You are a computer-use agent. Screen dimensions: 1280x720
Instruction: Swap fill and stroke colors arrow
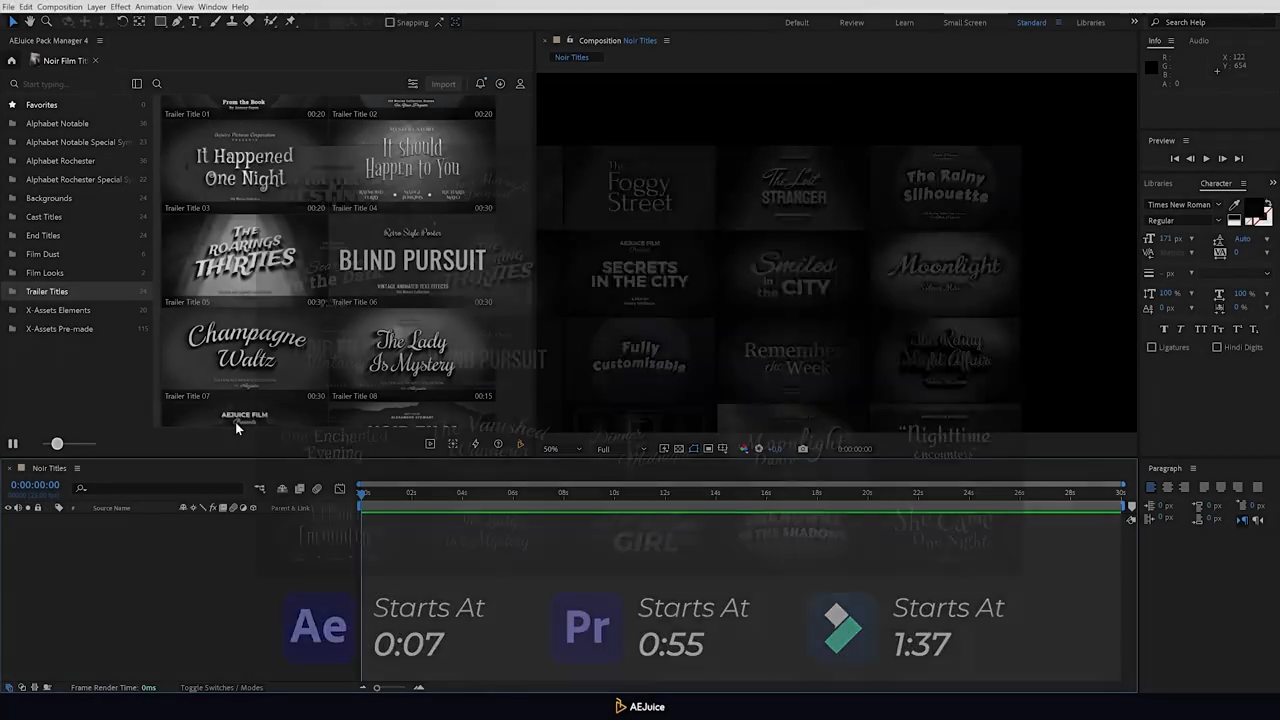(1267, 203)
